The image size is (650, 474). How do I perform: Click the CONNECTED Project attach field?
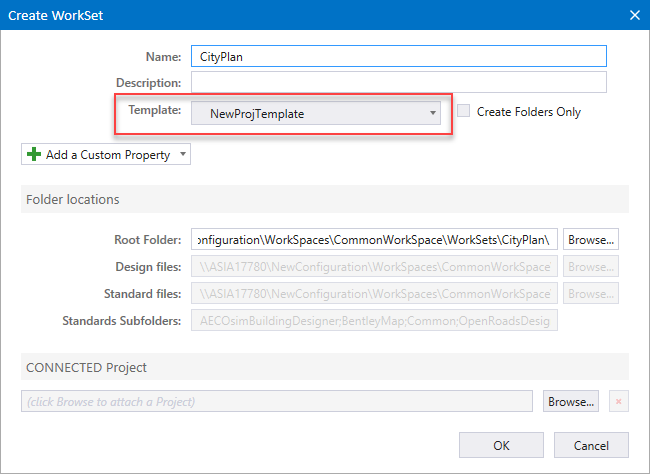(277, 401)
